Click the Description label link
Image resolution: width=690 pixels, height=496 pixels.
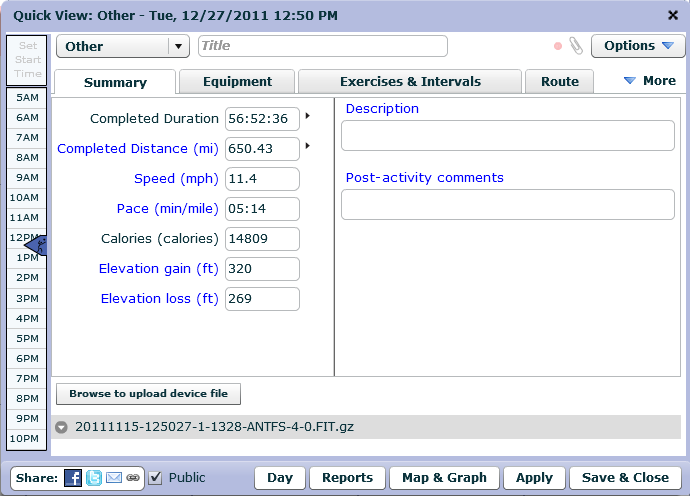pos(382,109)
